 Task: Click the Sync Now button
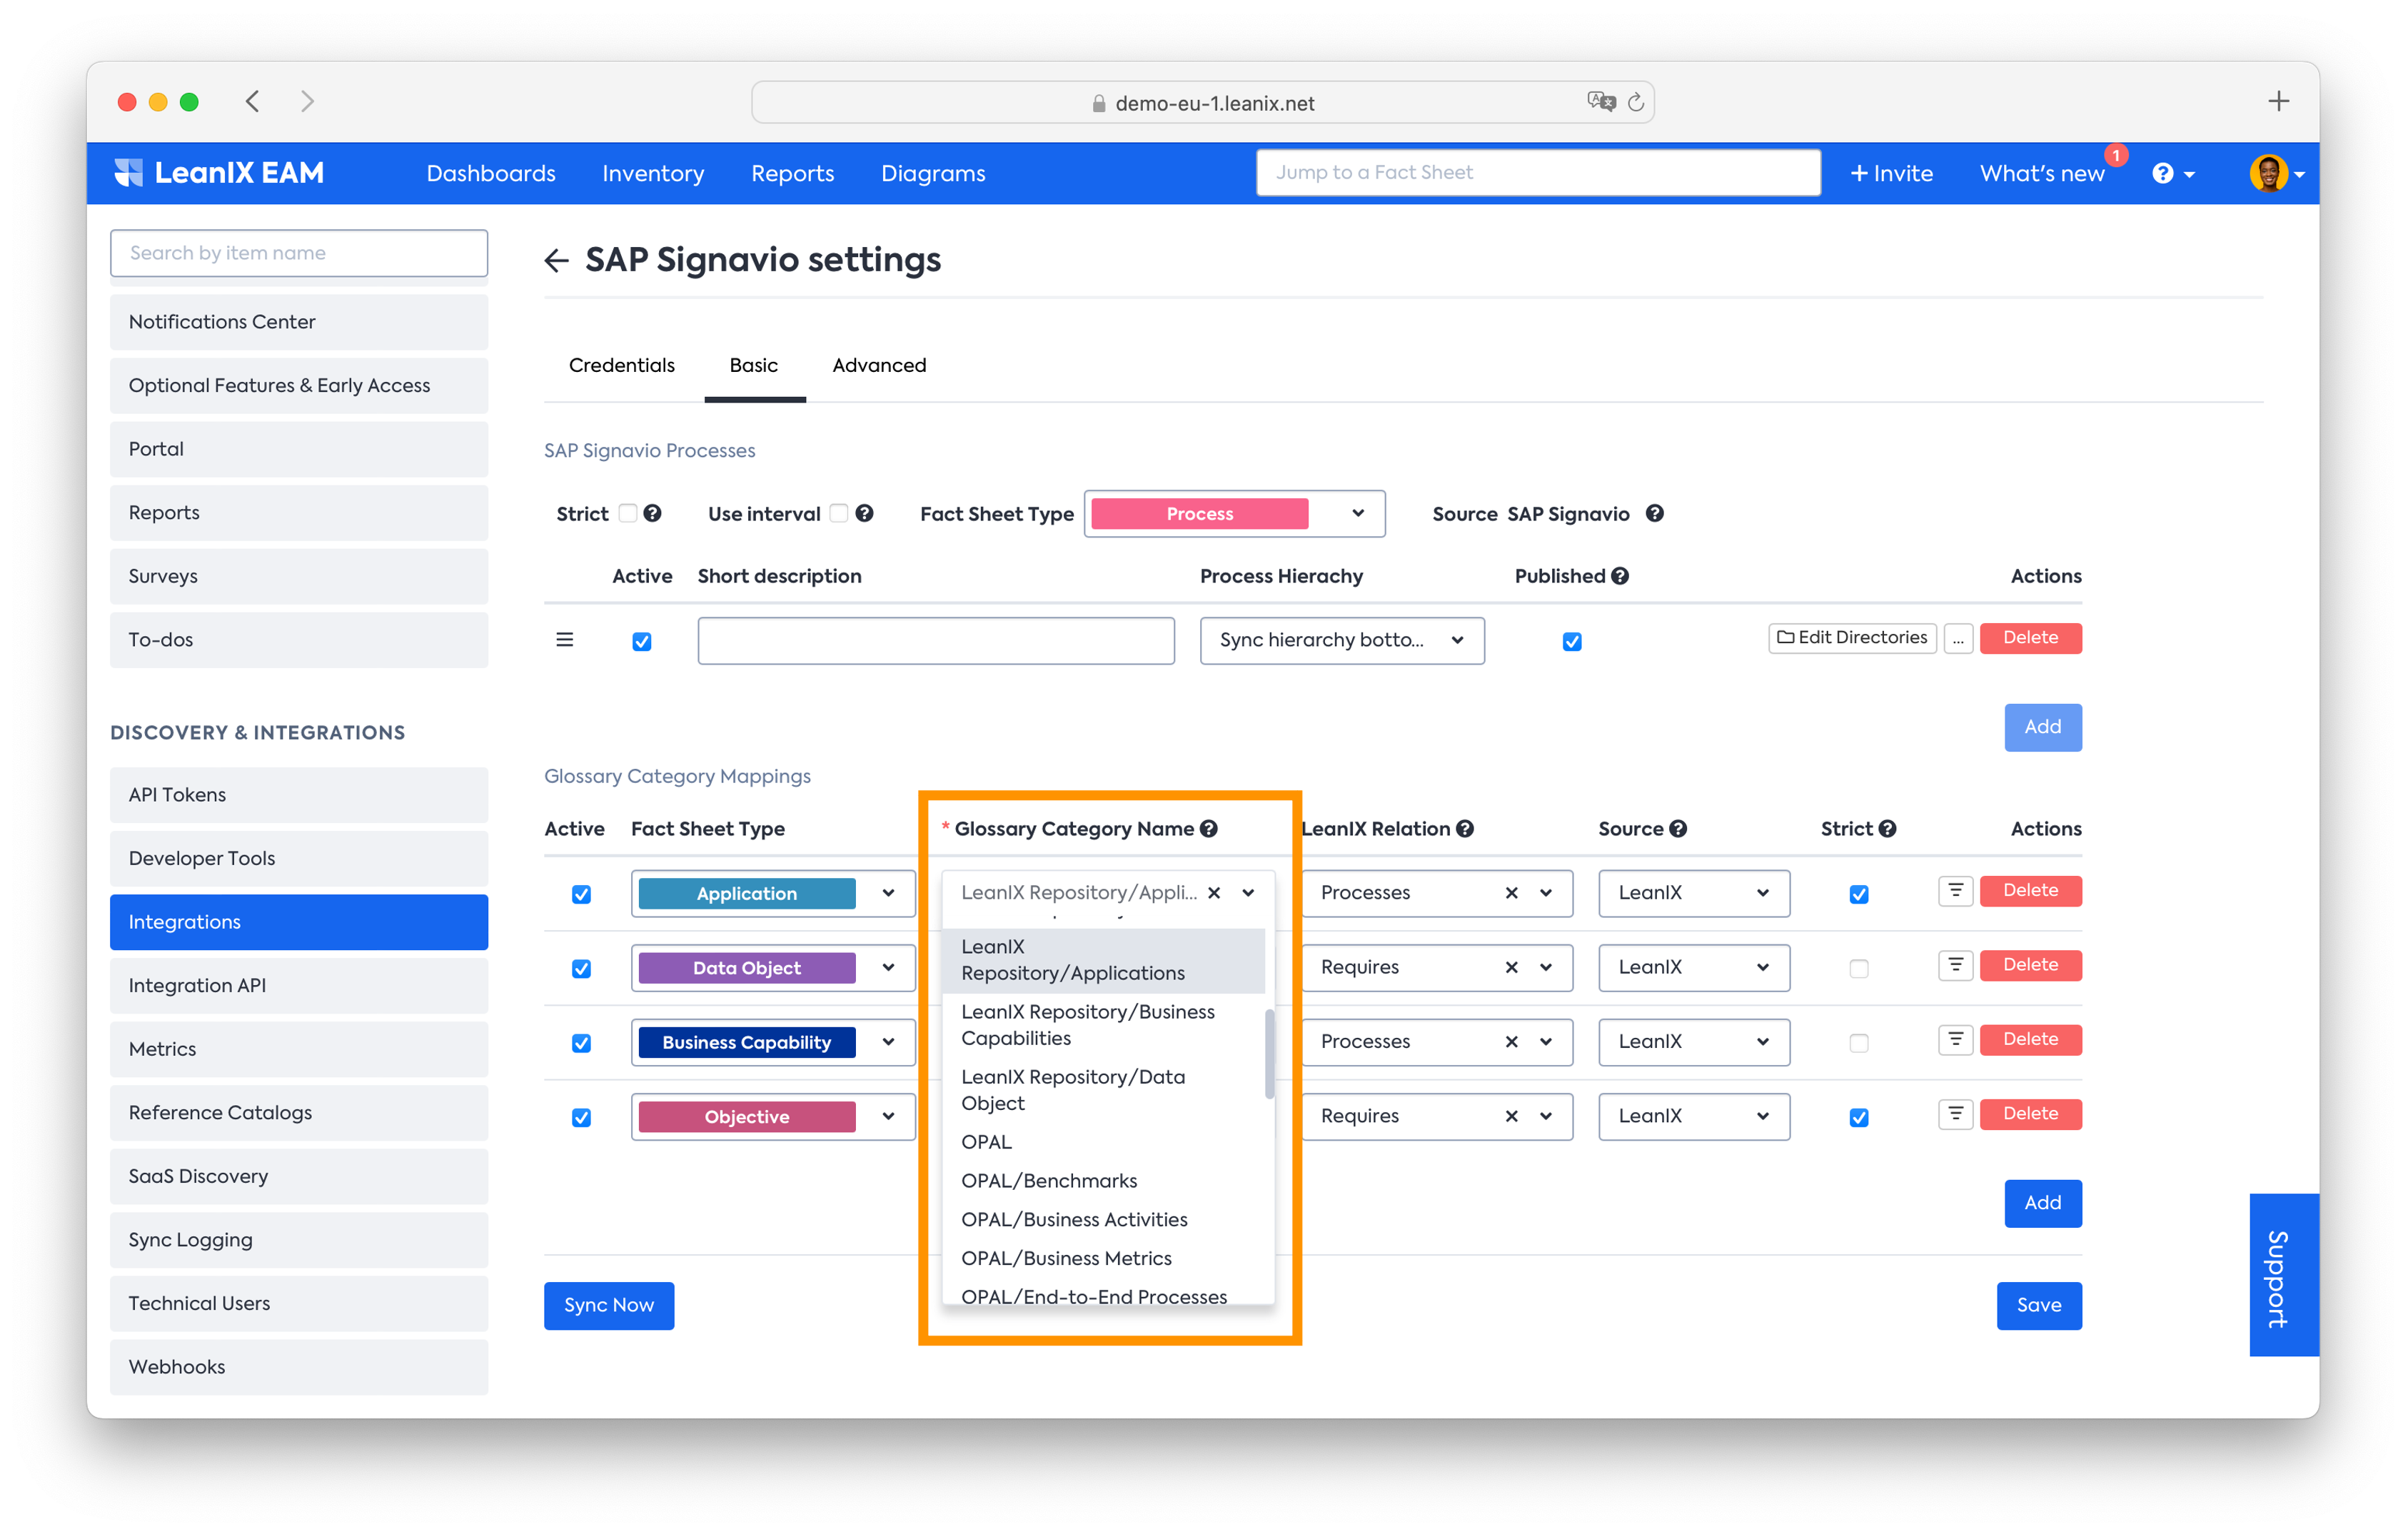609,1305
